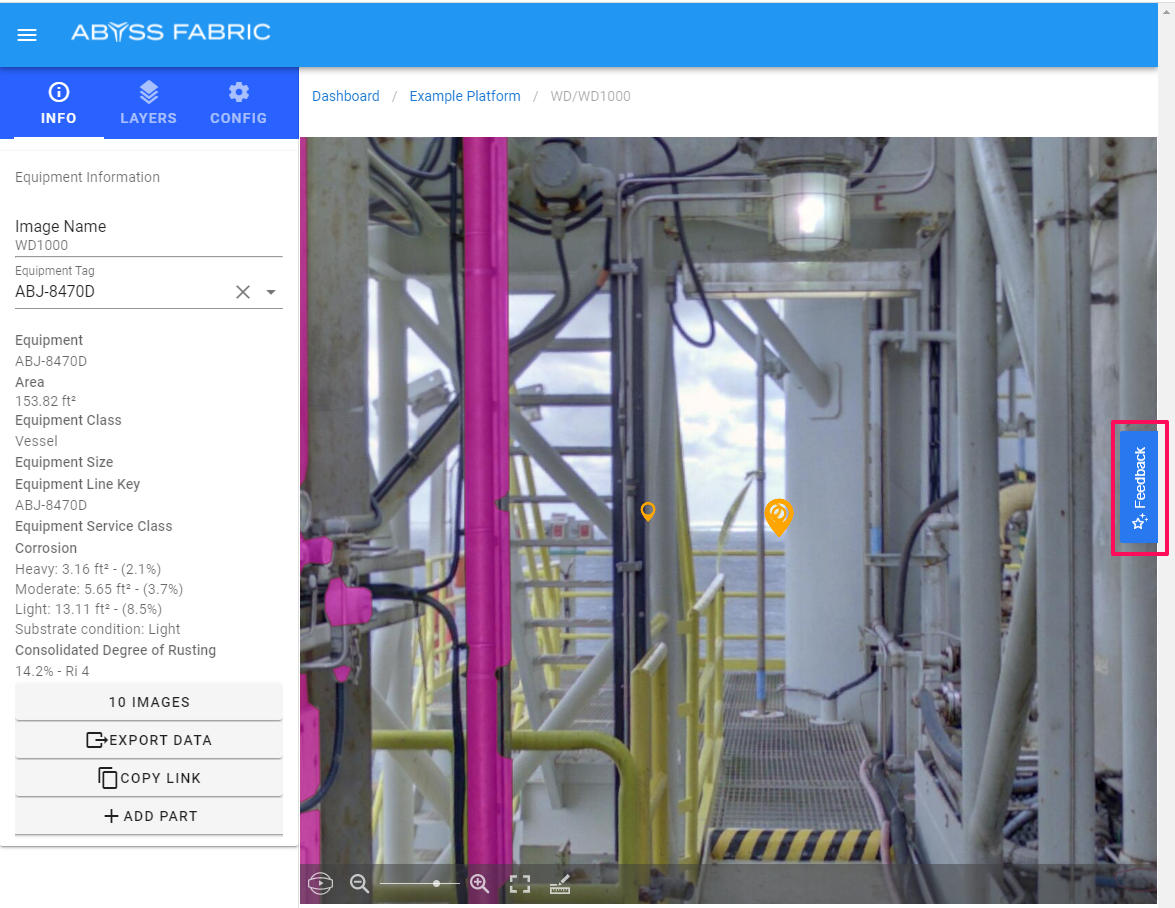Open Example Platform breadcrumb link

465,97
